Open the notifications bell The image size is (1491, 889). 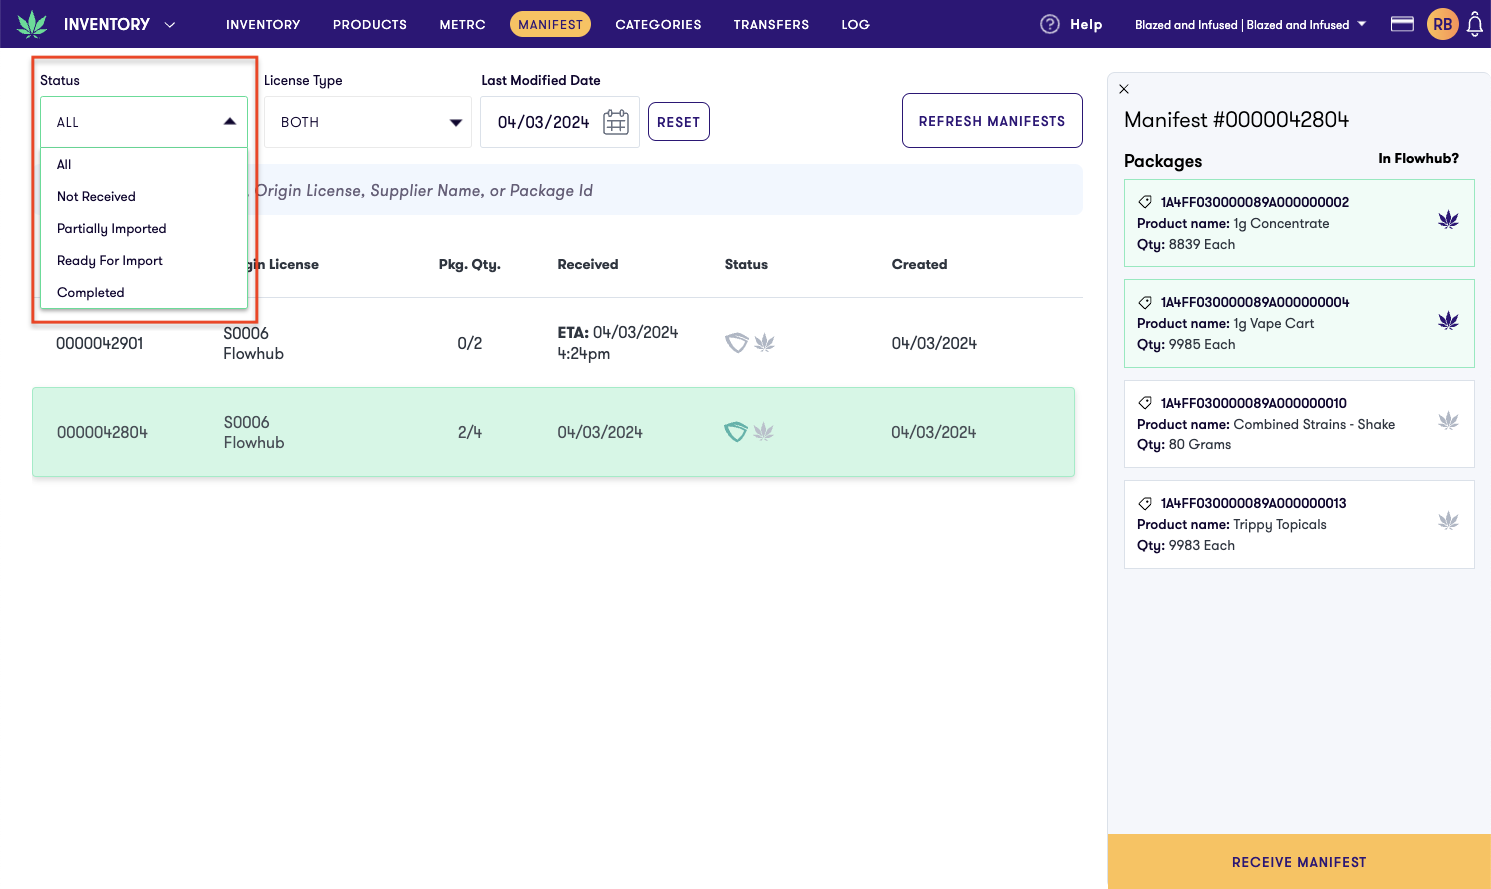1474,24
